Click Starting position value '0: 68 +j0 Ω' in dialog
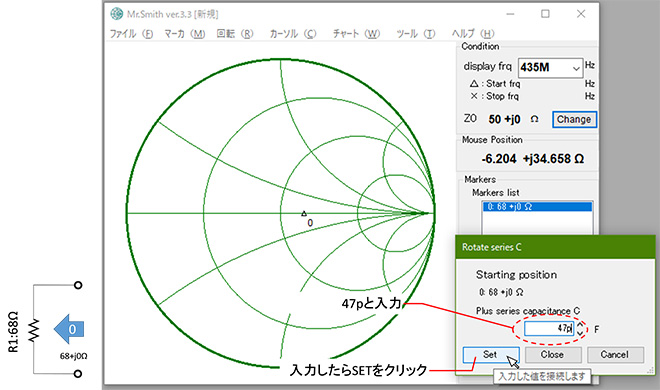660x390 pixels. (x=501, y=292)
